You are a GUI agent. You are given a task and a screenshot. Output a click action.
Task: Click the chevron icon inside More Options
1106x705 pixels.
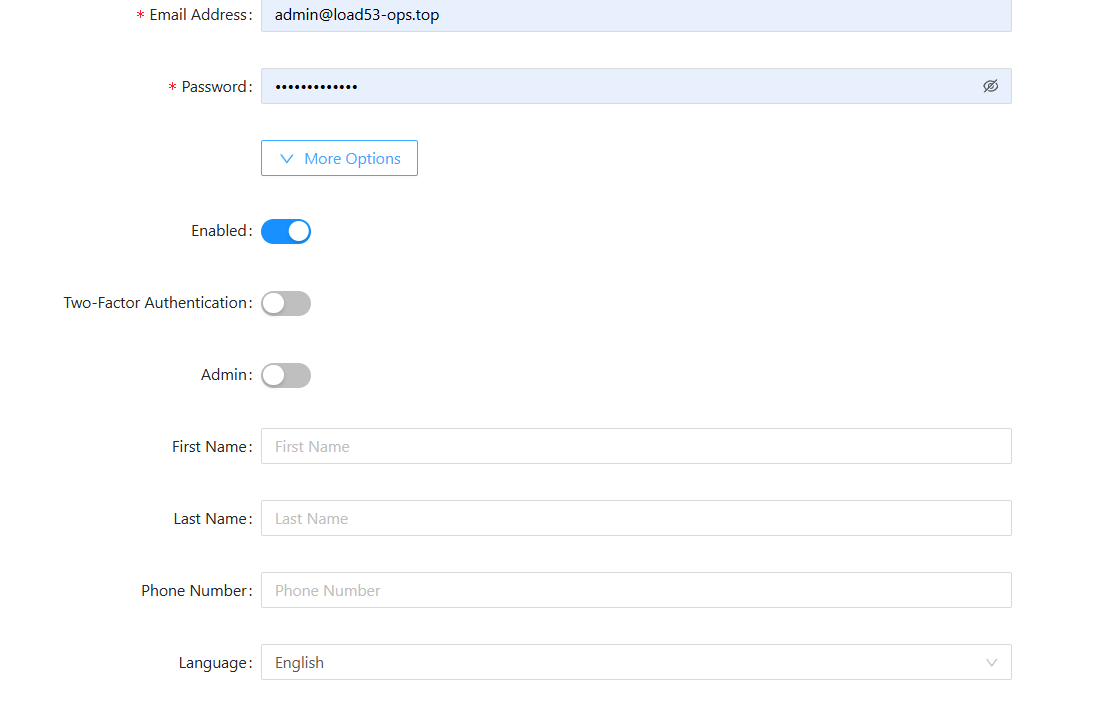point(287,158)
